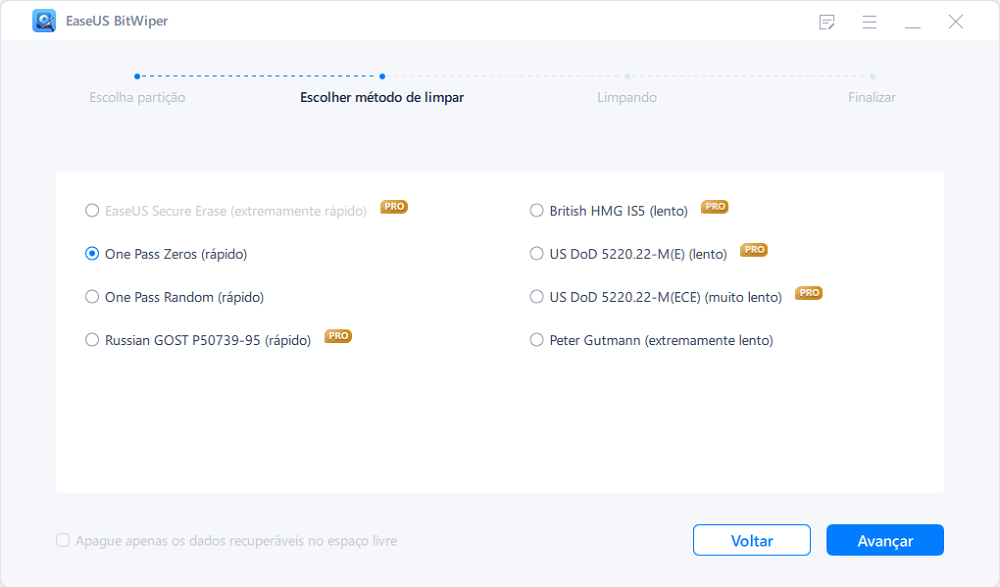
Task: Select Russian GOST P50739-95 radio option
Action: pos(93,340)
